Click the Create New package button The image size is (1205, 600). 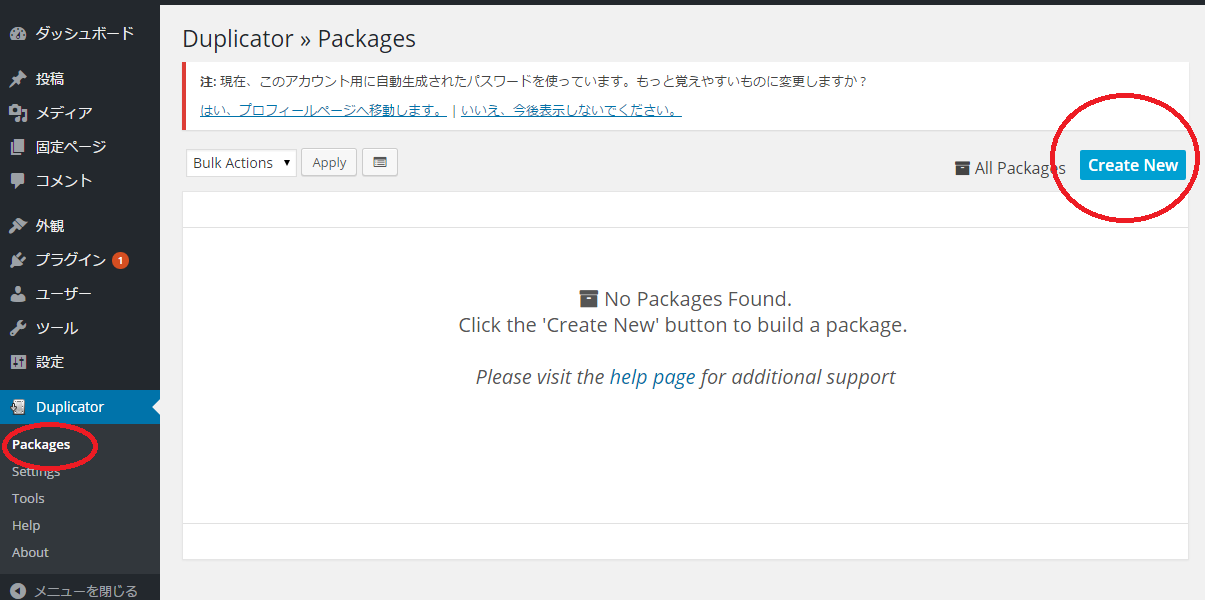click(x=1132, y=165)
